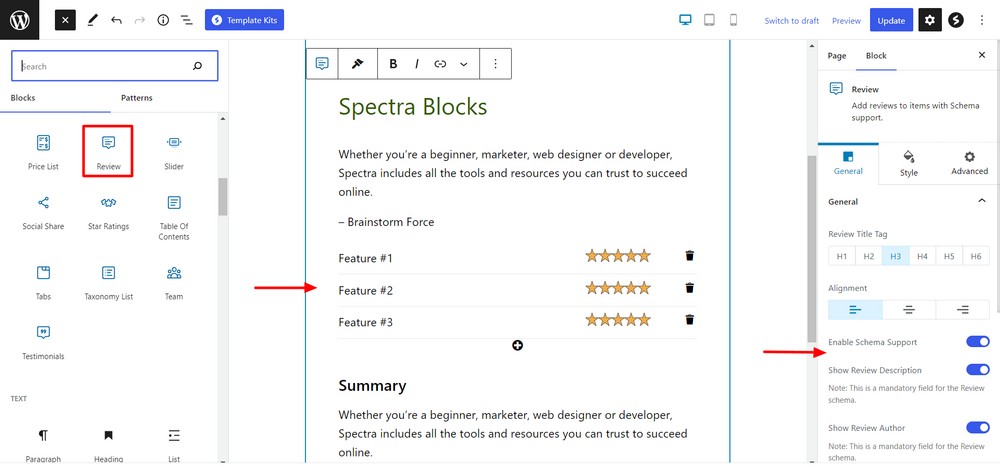Switch to the Patterns tab
The width and height of the screenshot is (1000, 467).
click(136, 98)
